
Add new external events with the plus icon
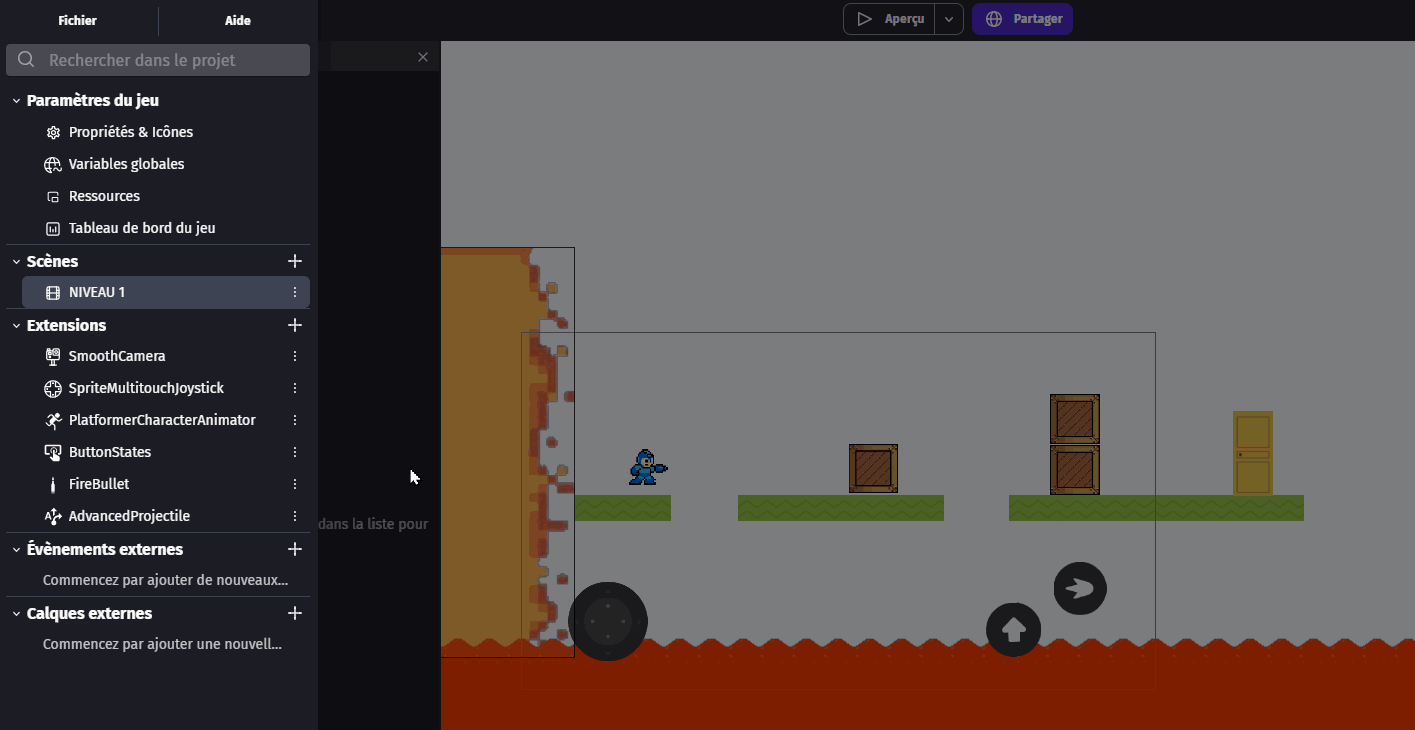coord(295,549)
